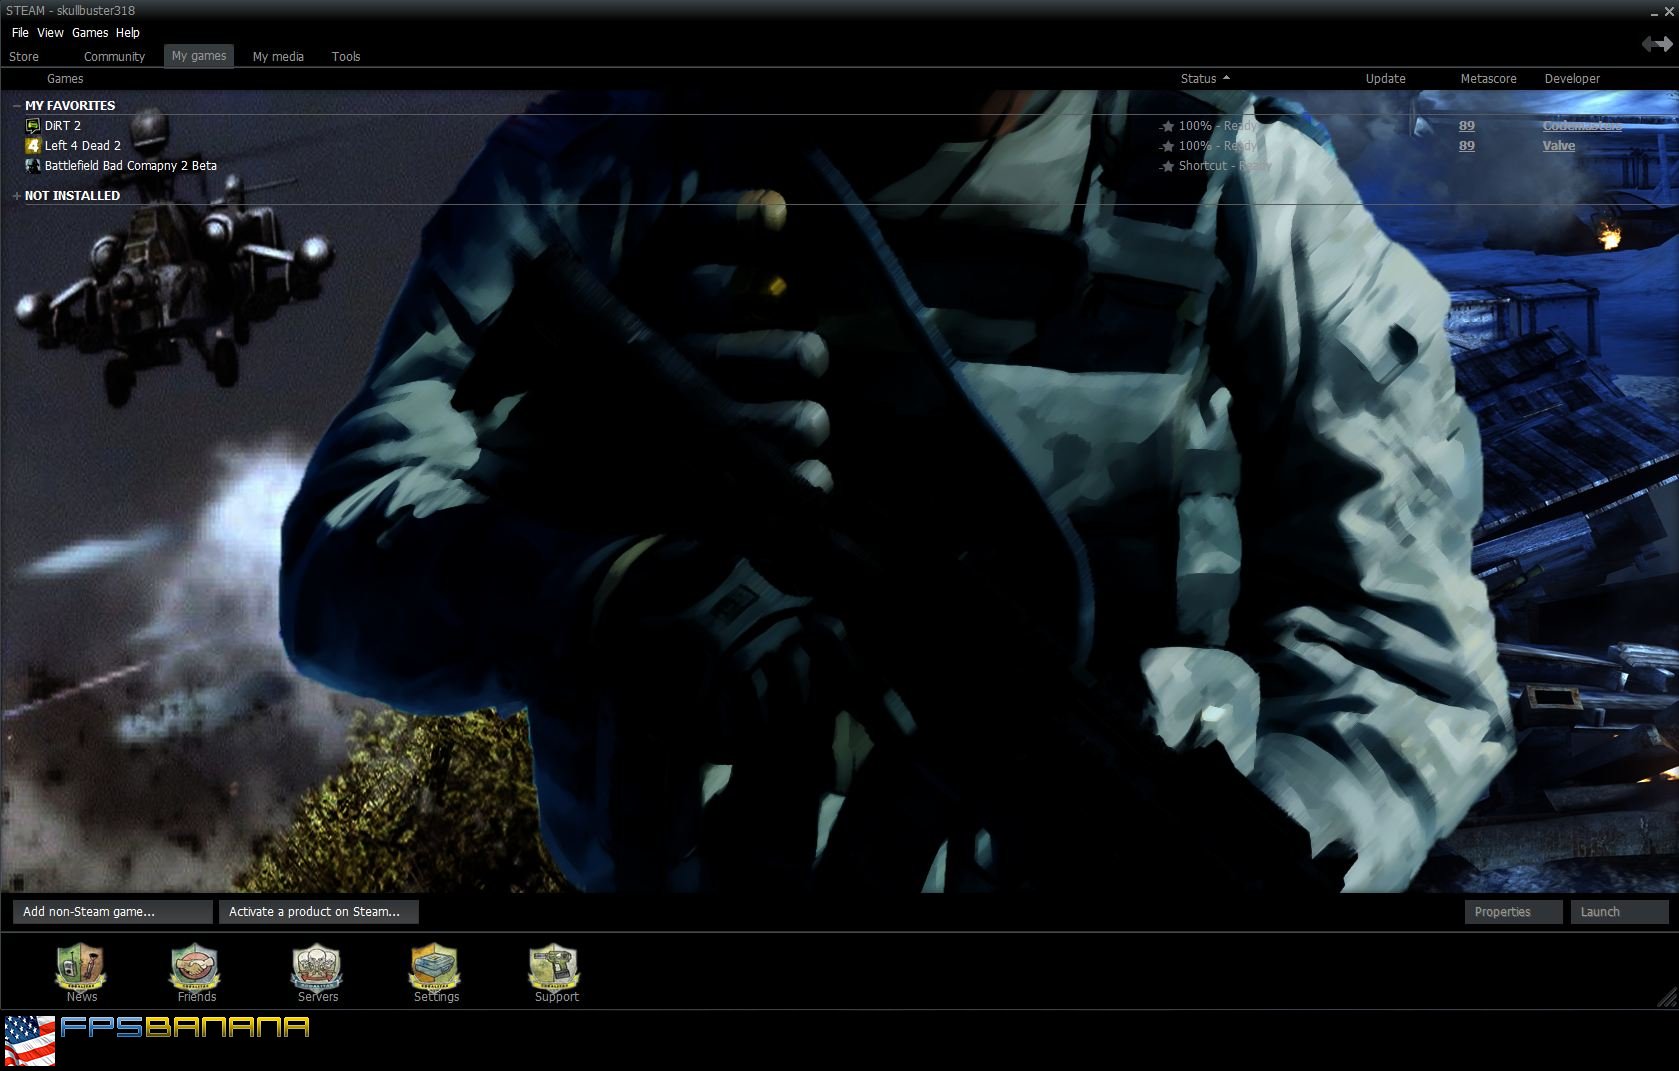Screen dimensions: 1679x1071
Task: Click the Battlefield Bad Company 2 Beta icon
Action: click(33, 166)
